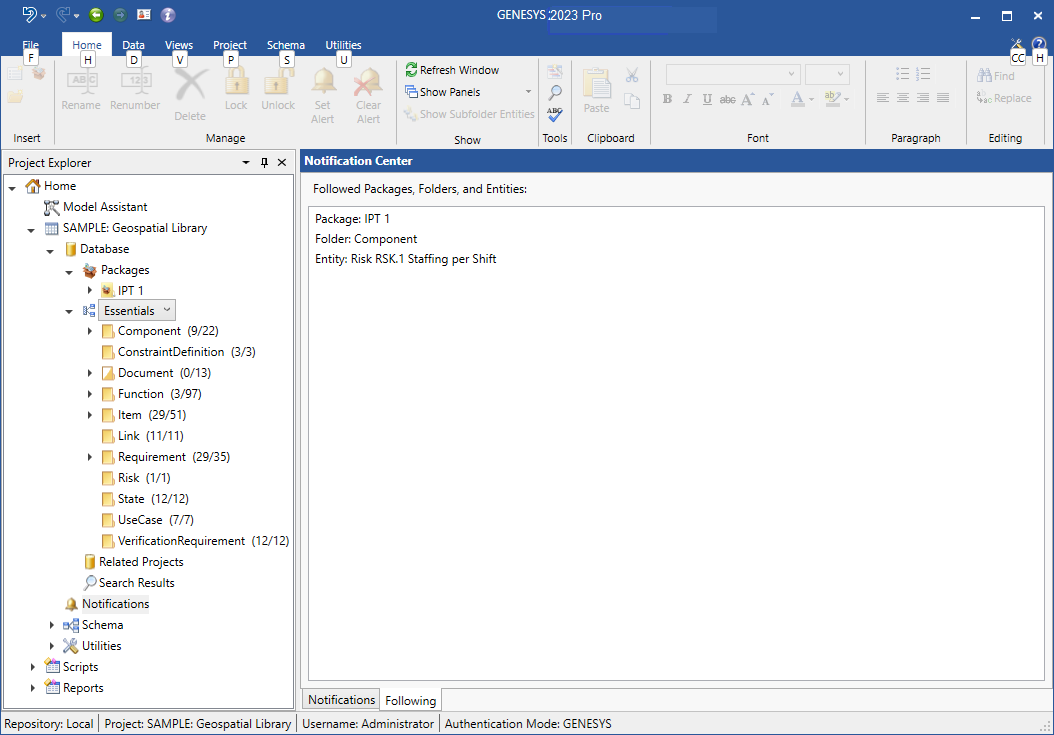Click the Redo arrow in title bar
The width and height of the screenshot is (1054, 735).
point(64,14)
